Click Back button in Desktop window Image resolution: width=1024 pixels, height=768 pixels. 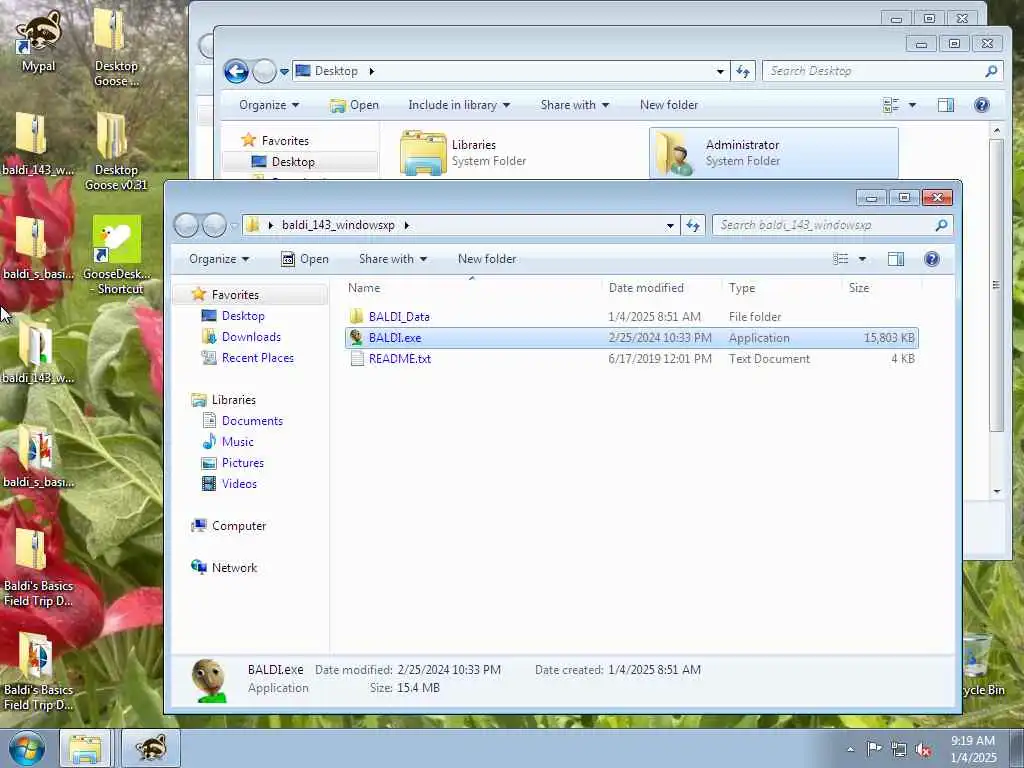click(x=236, y=71)
